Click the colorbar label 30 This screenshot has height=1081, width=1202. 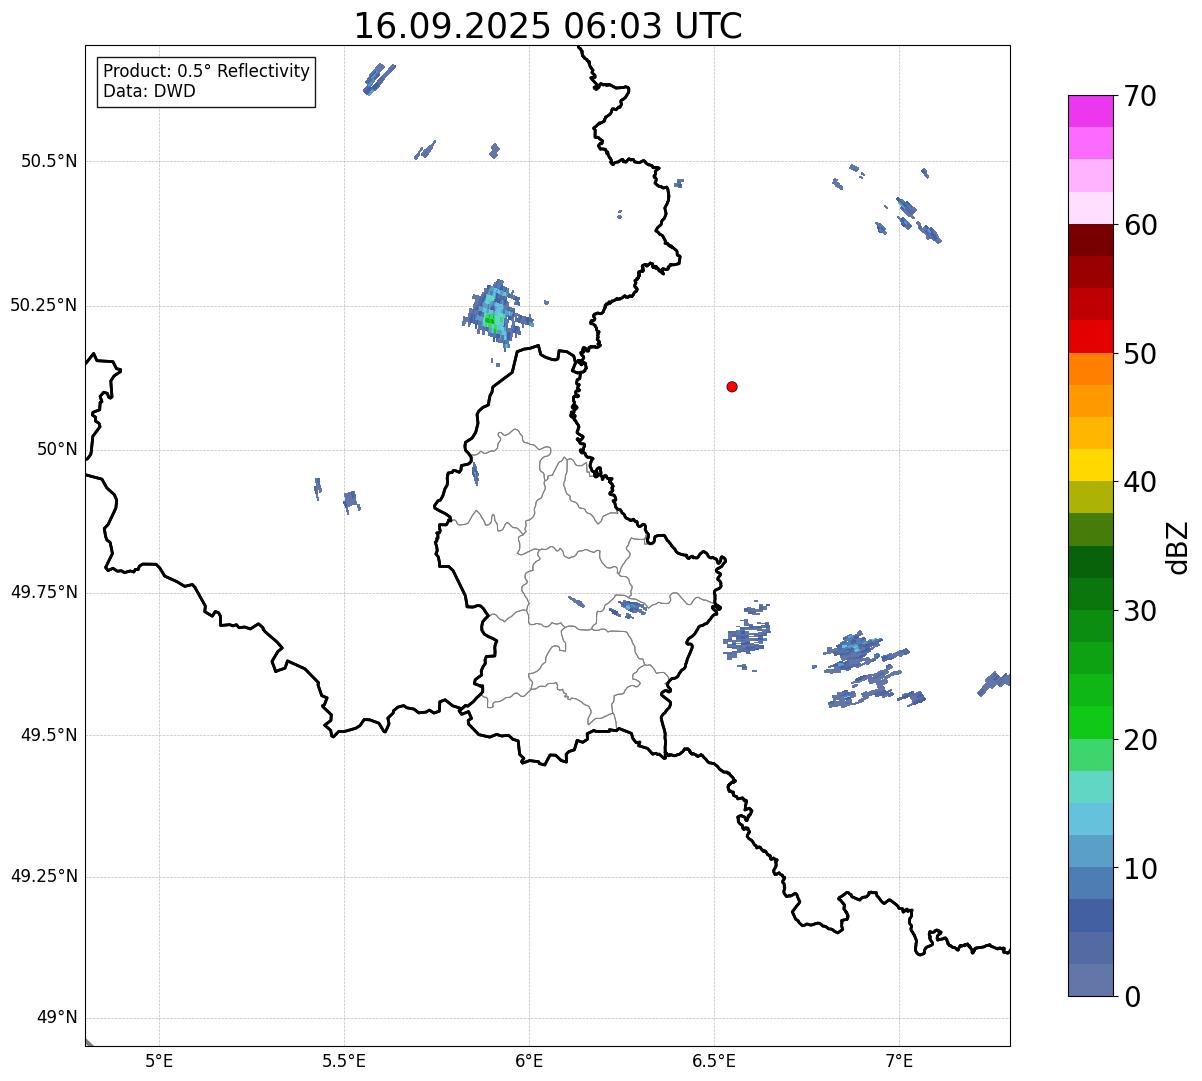(1140, 611)
